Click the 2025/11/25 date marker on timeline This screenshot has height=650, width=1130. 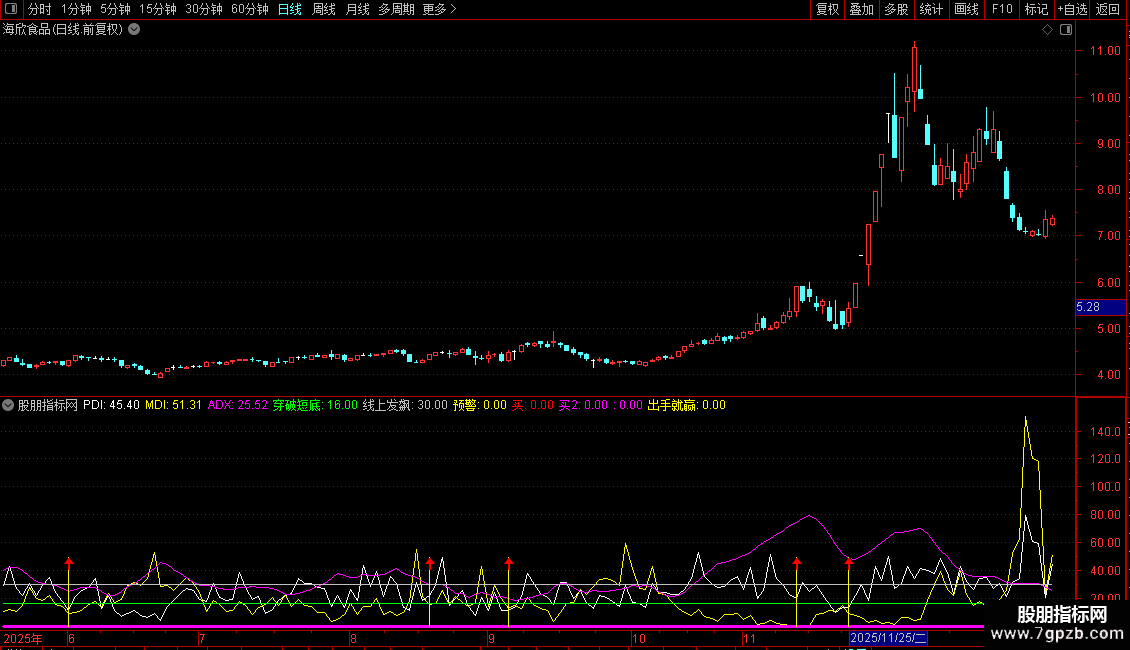[889, 638]
